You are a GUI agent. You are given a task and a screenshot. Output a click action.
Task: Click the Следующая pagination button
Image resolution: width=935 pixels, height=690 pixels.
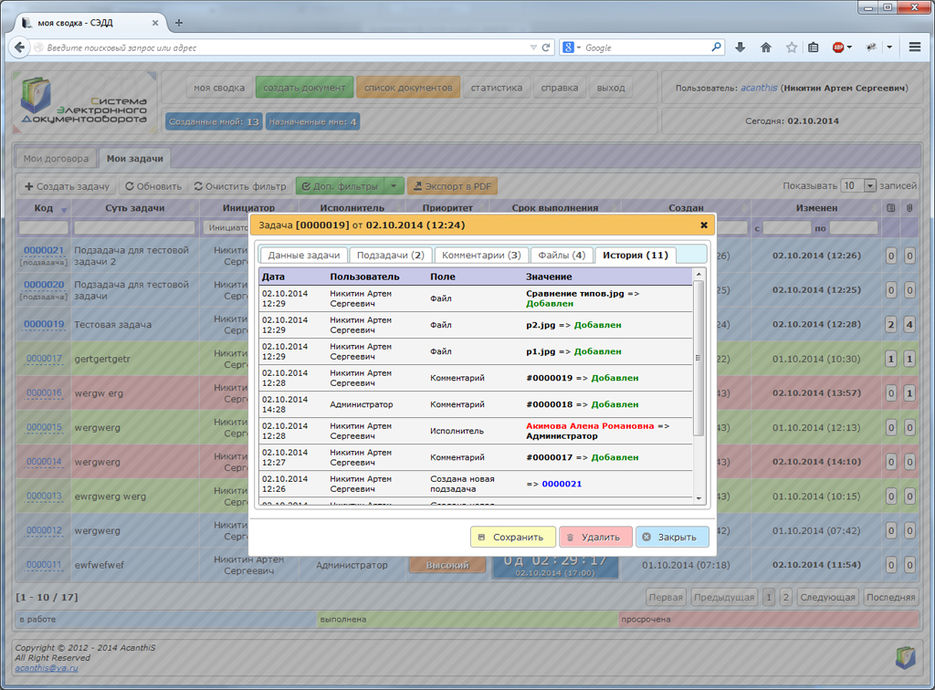tap(827, 597)
